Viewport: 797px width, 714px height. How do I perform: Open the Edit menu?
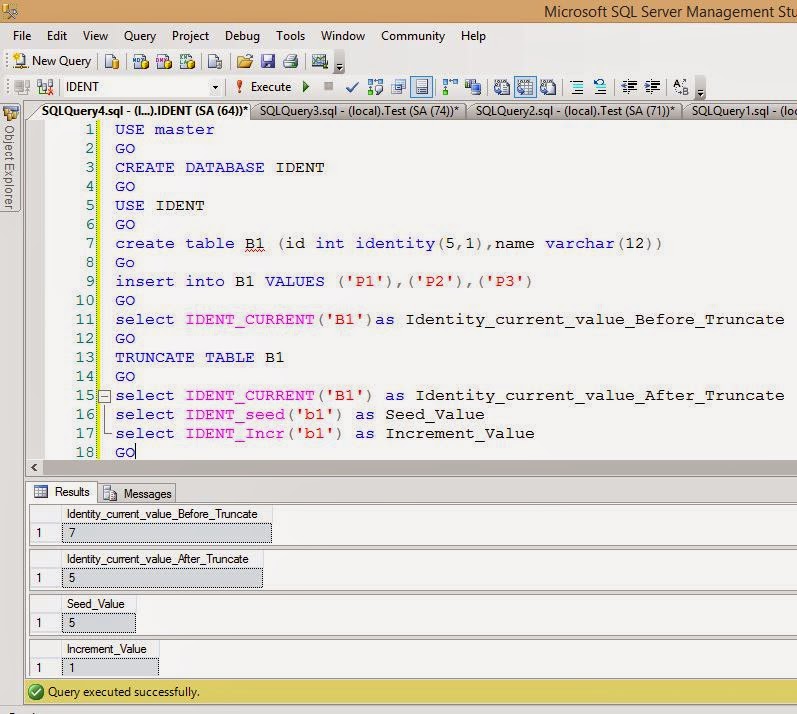(x=57, y=36)
